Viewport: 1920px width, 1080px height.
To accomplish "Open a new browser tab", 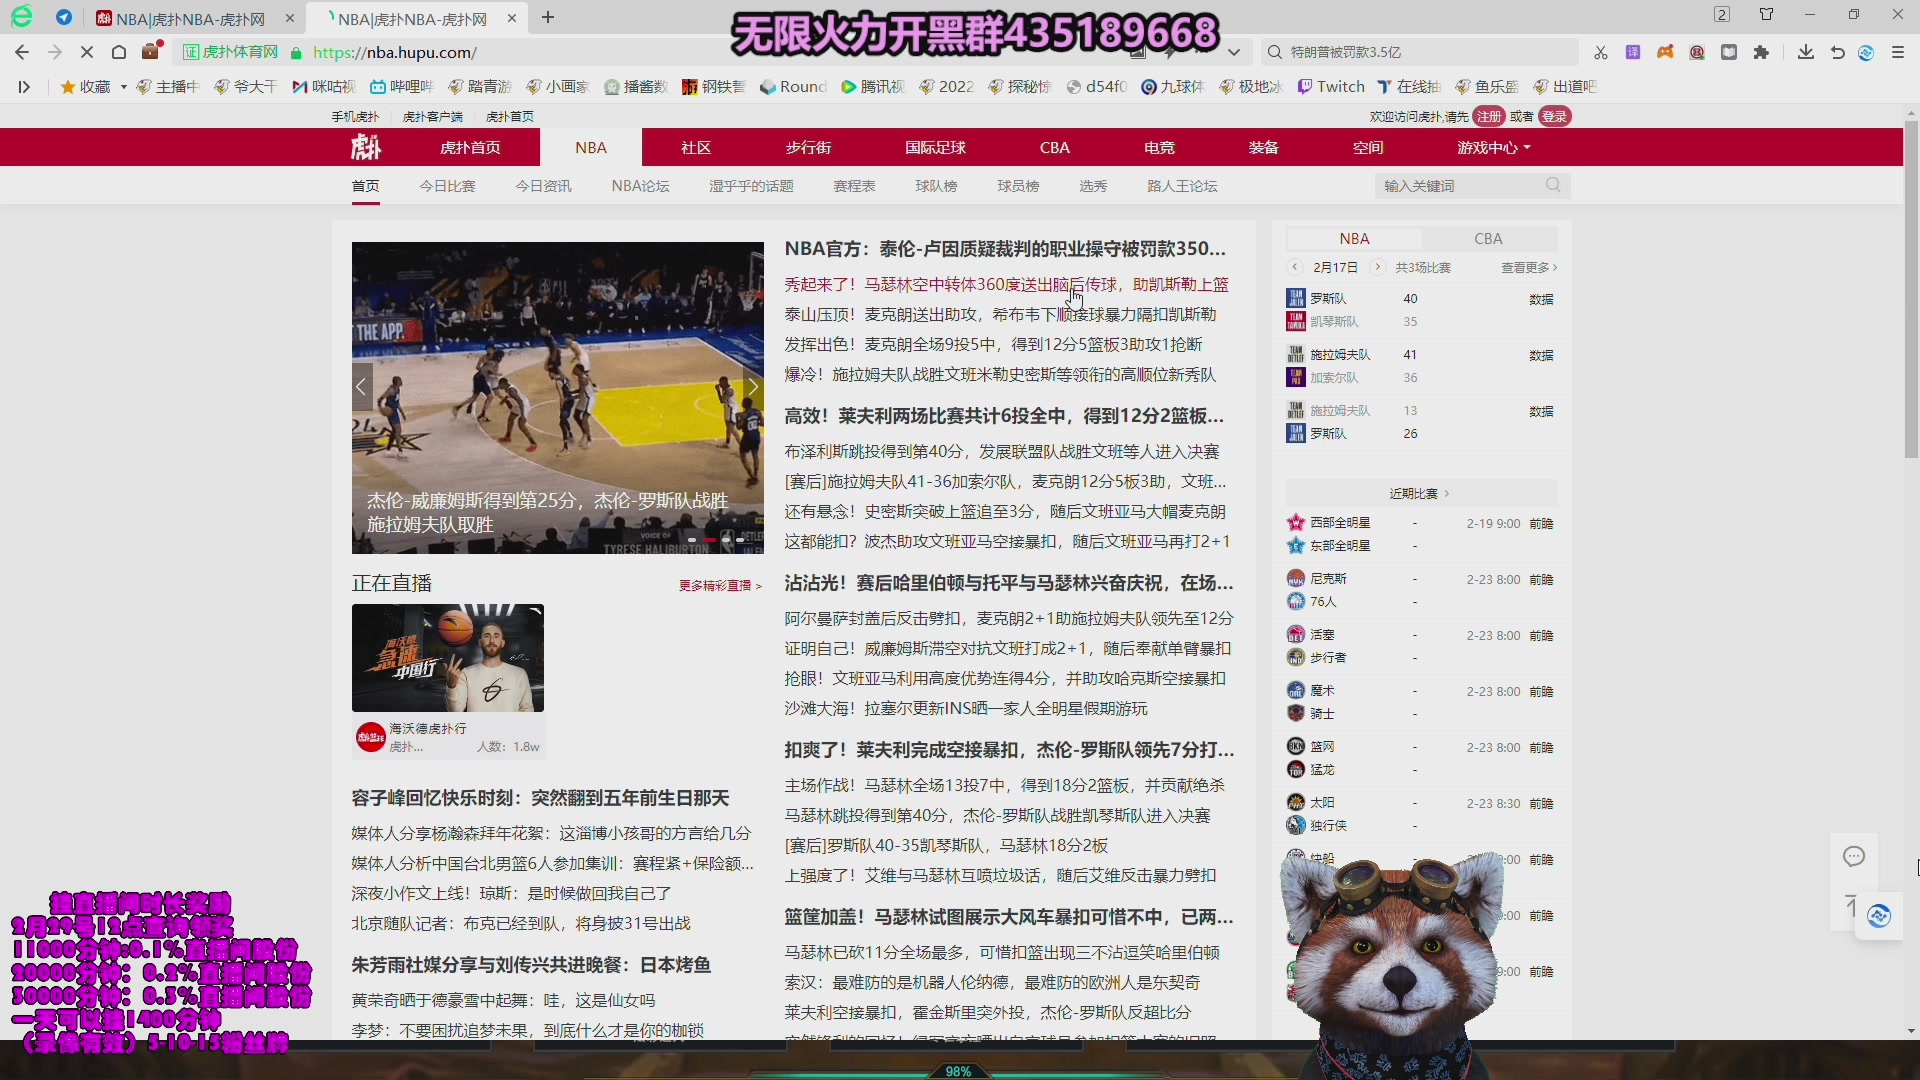I will pos(548,17).
